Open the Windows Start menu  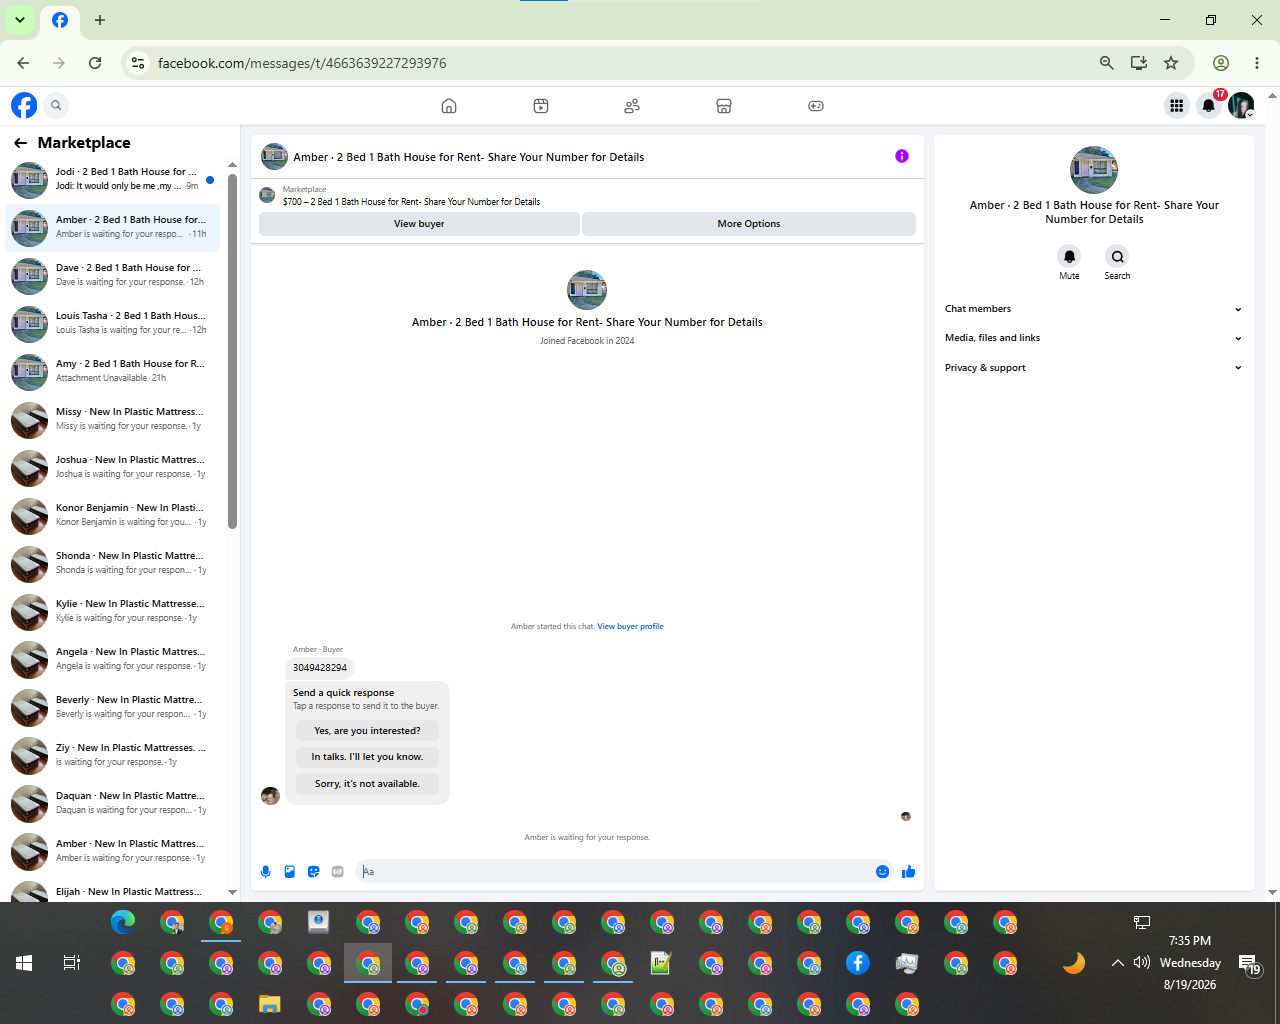[x=24, y=963]
